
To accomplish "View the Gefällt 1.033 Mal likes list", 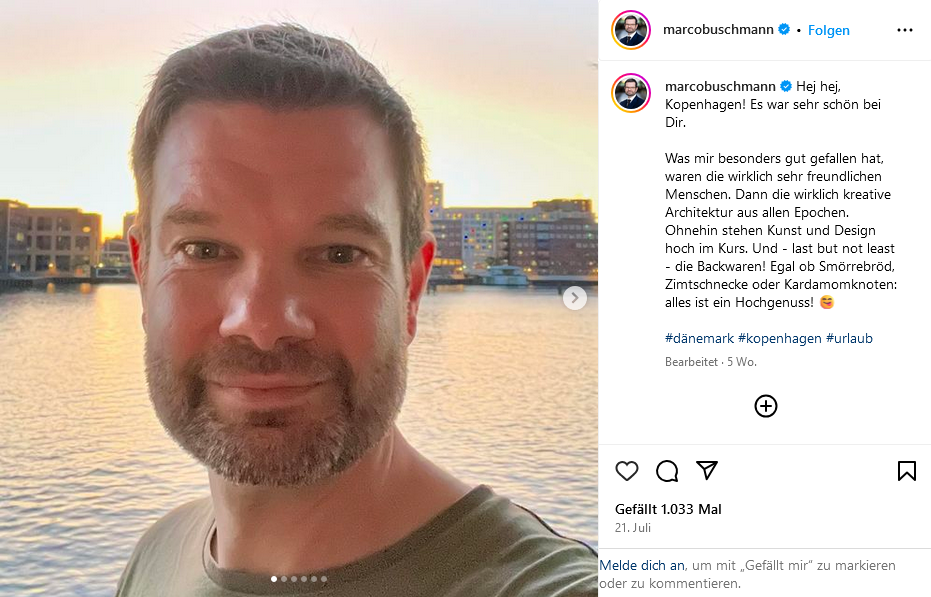I will click(x=668, y=509).
